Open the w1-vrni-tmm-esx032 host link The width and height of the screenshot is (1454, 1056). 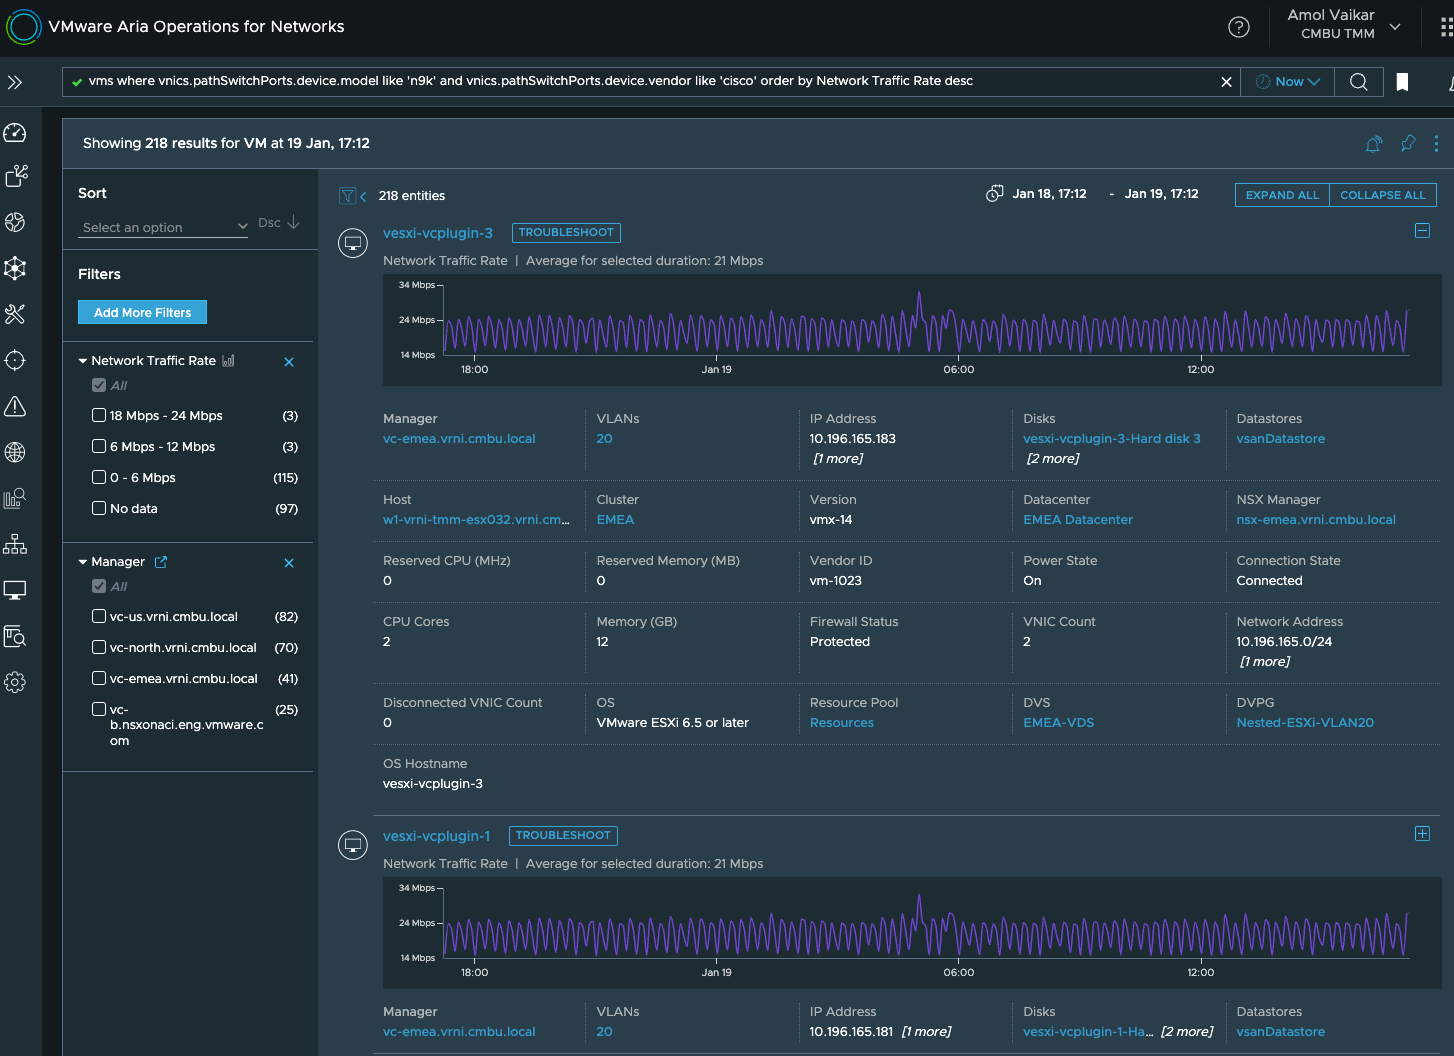pyautogui.click(x=476, y=520)
